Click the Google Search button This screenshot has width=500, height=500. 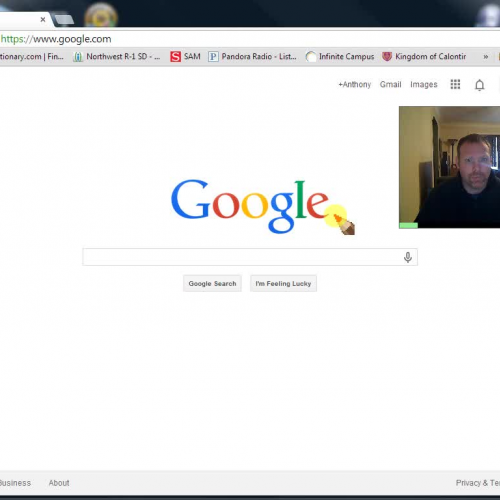coord(212,283)
